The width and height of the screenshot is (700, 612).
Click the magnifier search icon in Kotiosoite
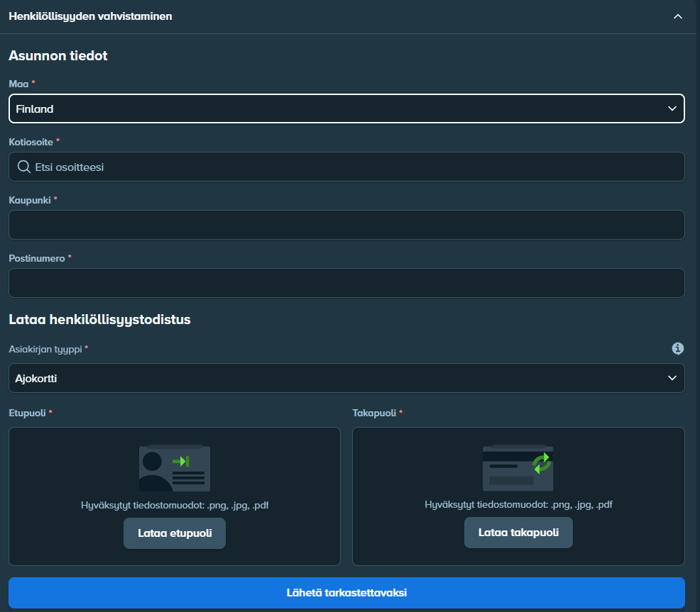(x=24, y=167)
